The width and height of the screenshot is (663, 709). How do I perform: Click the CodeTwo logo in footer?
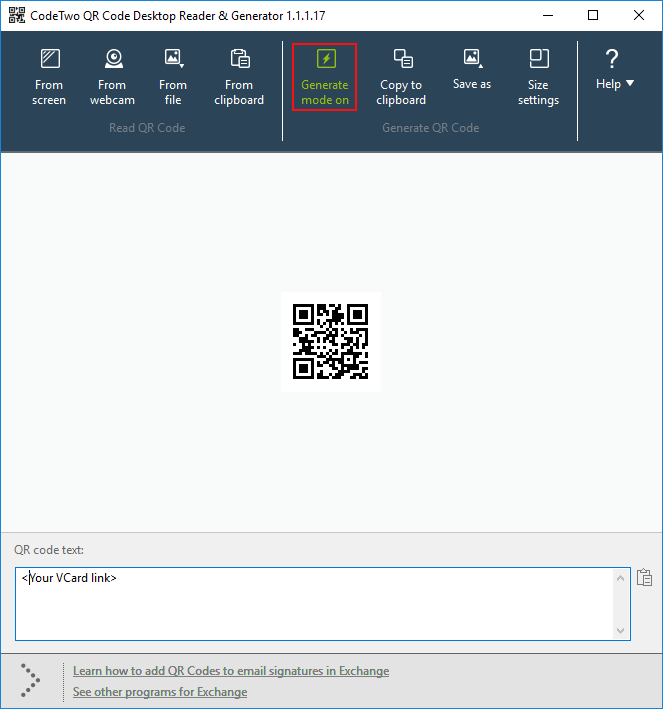[30, 681]
